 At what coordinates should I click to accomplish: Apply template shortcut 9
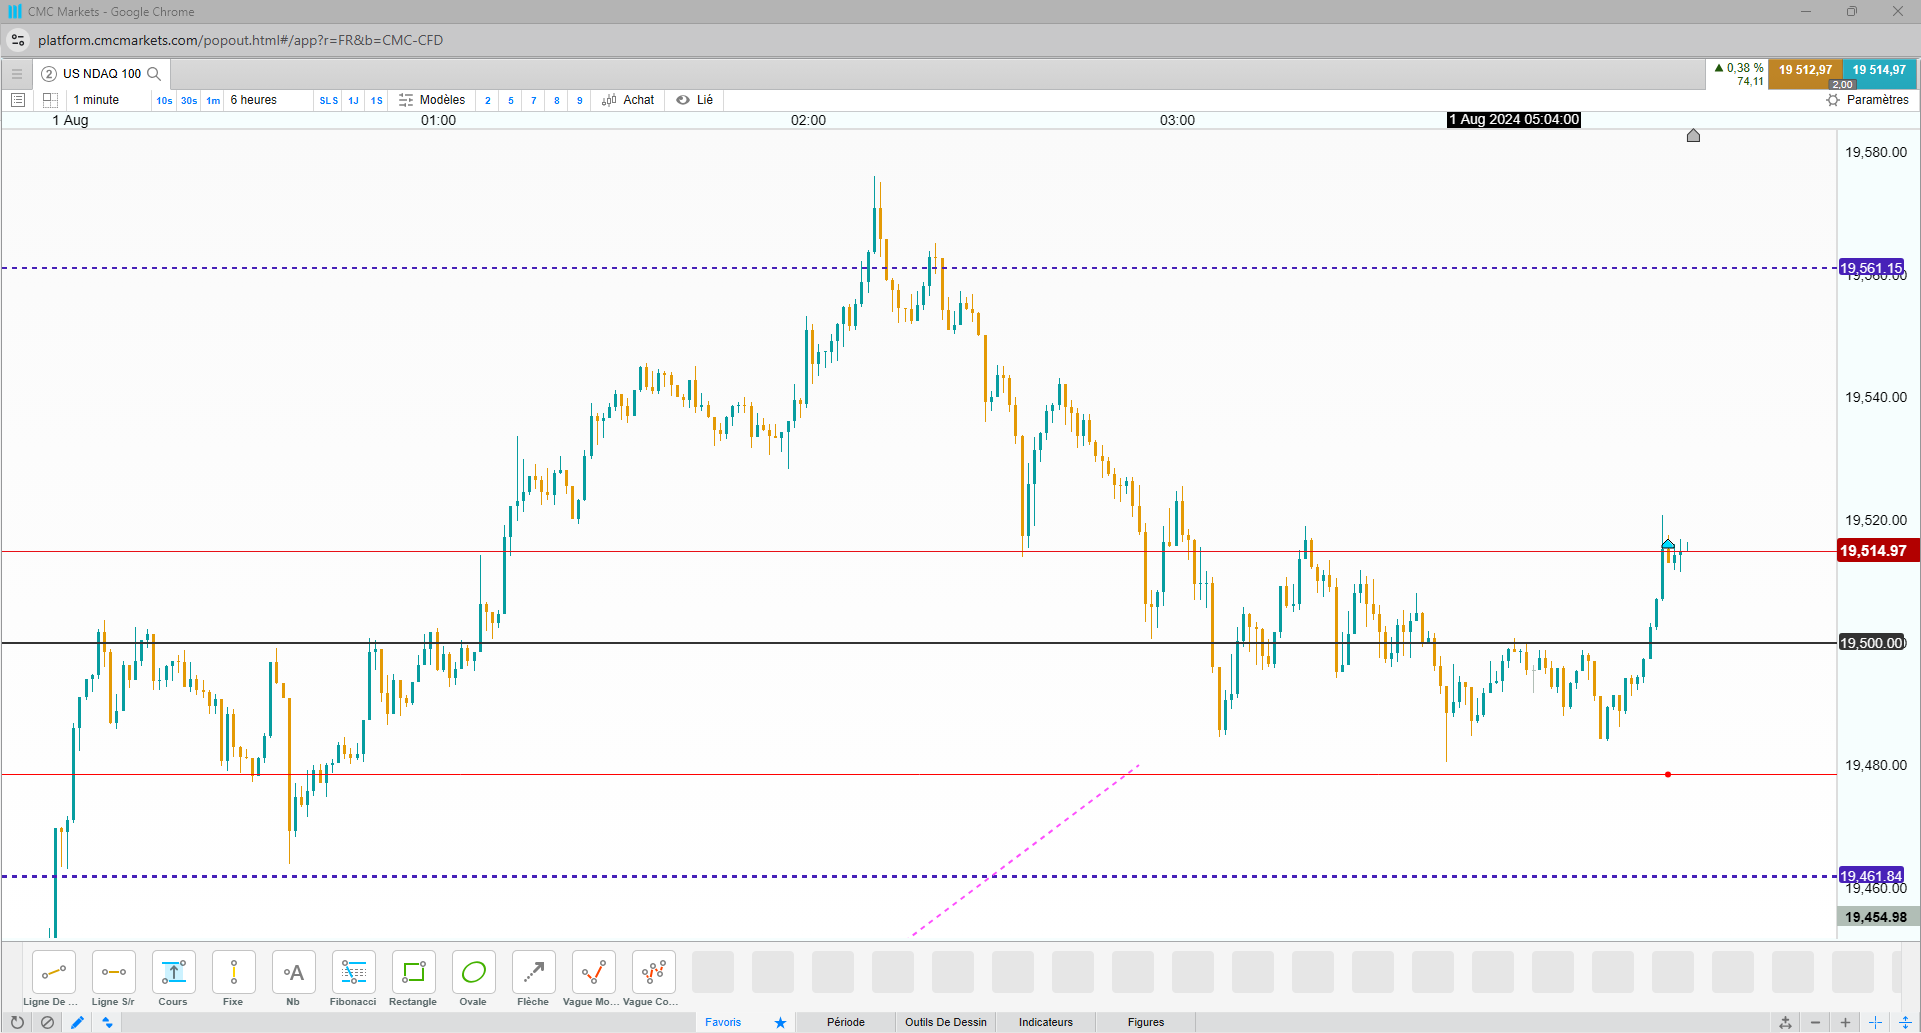(x=580, y=100)
